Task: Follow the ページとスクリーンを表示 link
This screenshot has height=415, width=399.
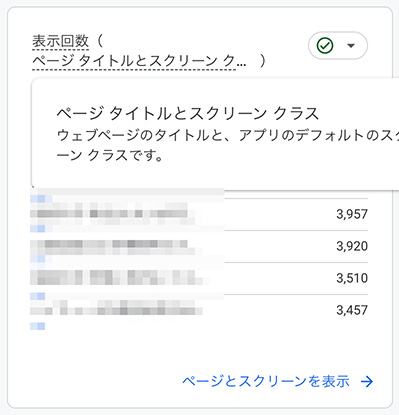Action: tap(266, 381)
